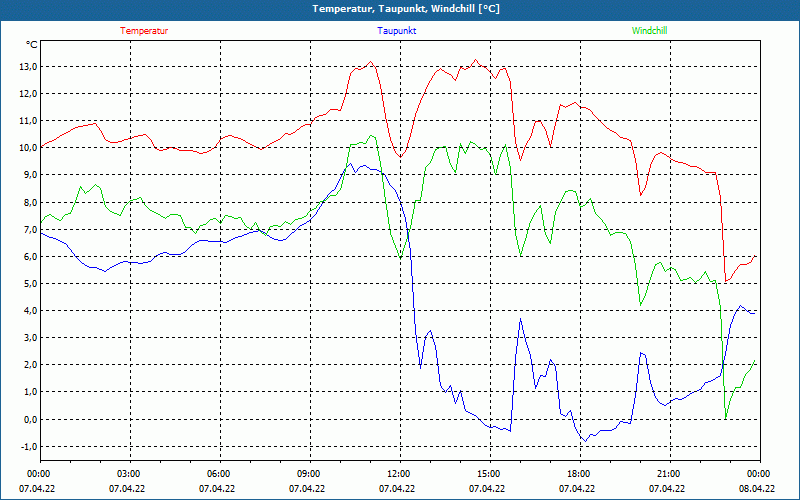This screenshot has height=500, width=800.
Task: Click the 21:00 time label
Action: (x=667, y=474)
